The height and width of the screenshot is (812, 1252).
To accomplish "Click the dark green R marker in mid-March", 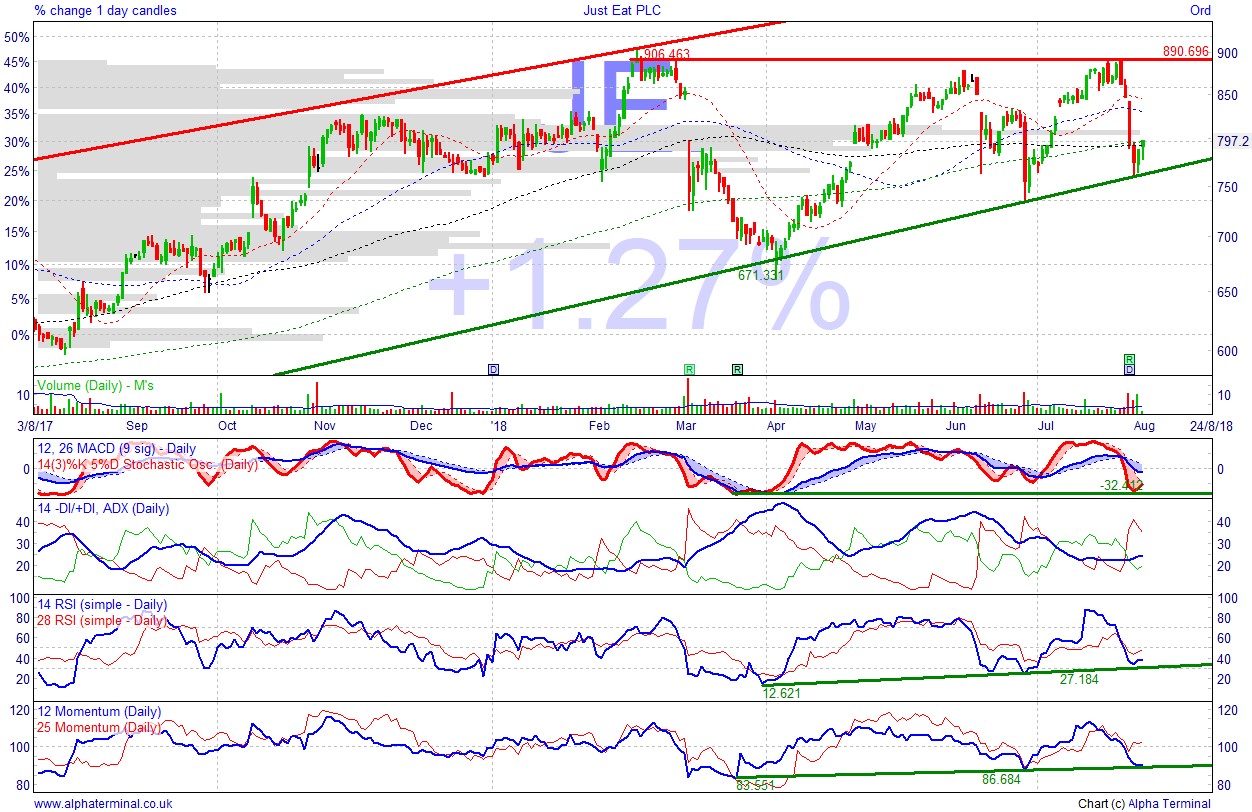I will point(737,369).
